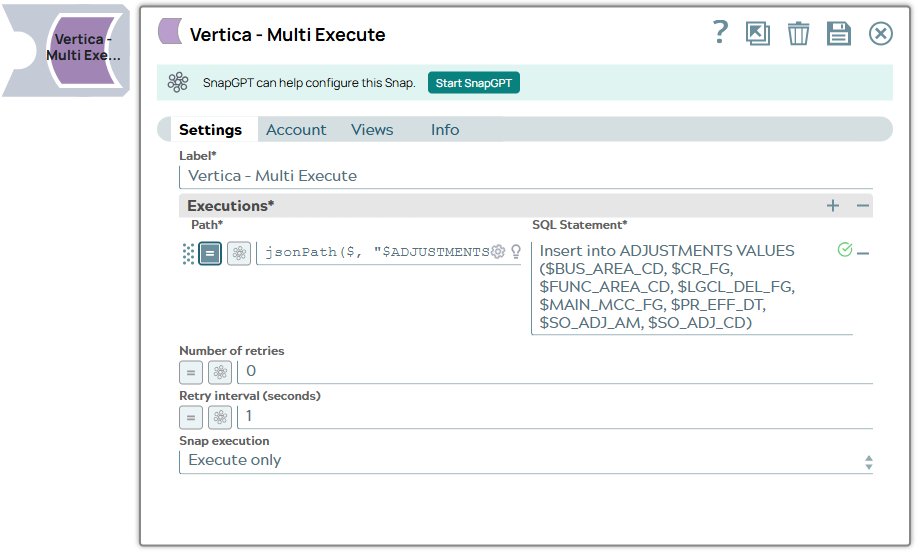The image size is (917, 554).
Task: Open the gear icon in Path field
Action: click(x=498, y=252)
